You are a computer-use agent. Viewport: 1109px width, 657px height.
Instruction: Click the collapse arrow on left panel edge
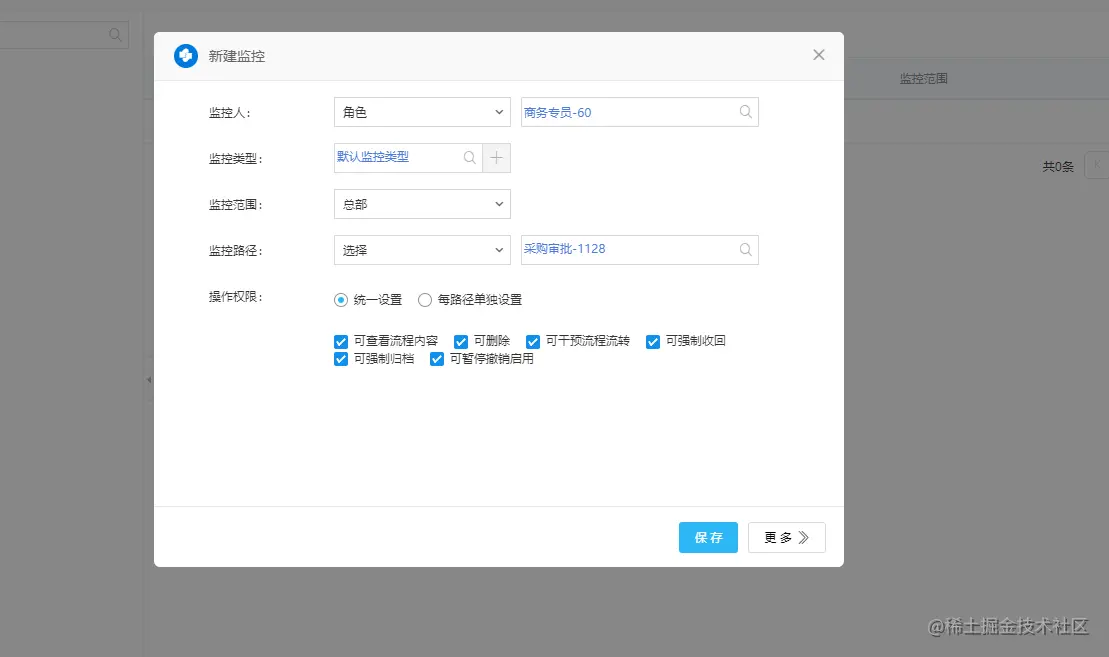click(x=149, y=380)
